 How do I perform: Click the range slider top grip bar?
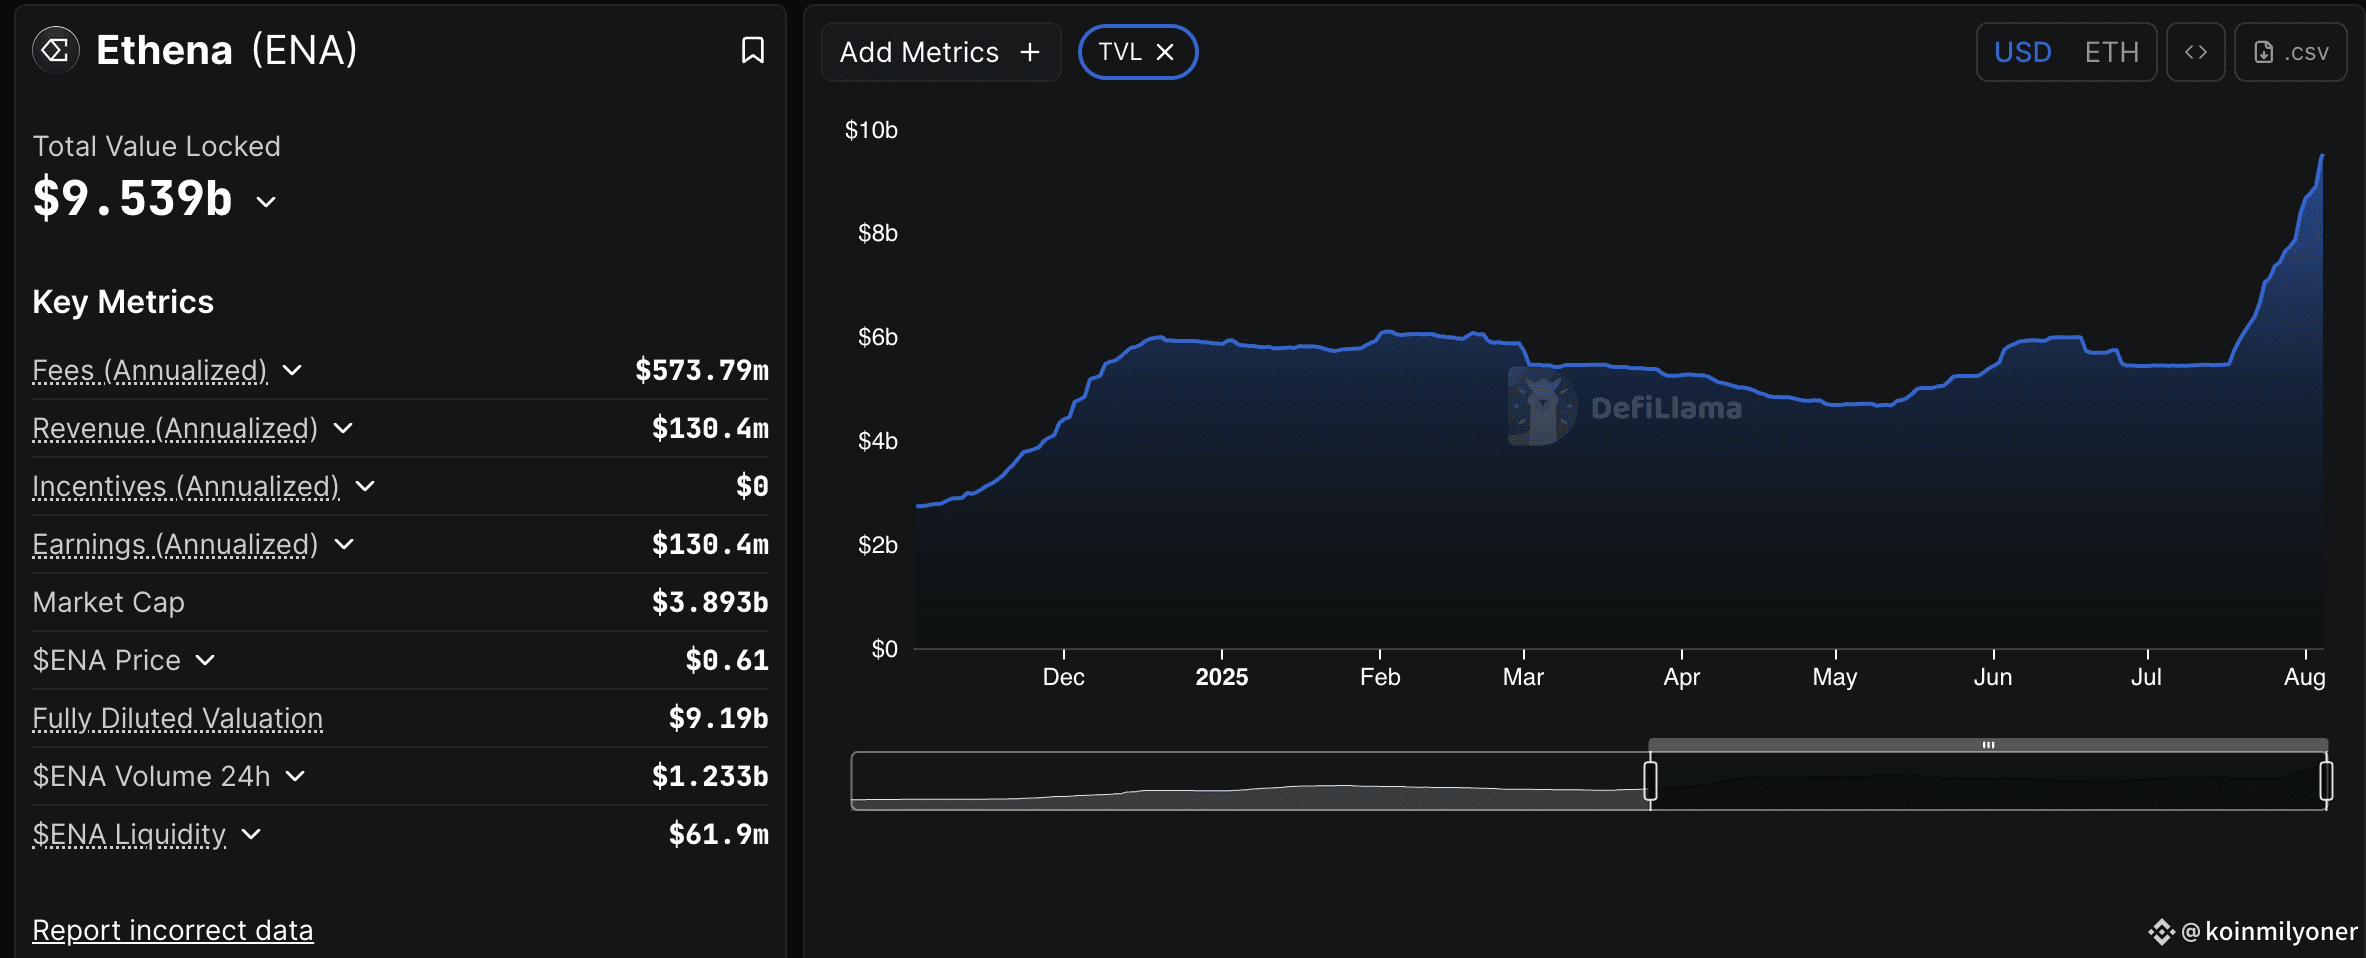tap(1988, 745)
